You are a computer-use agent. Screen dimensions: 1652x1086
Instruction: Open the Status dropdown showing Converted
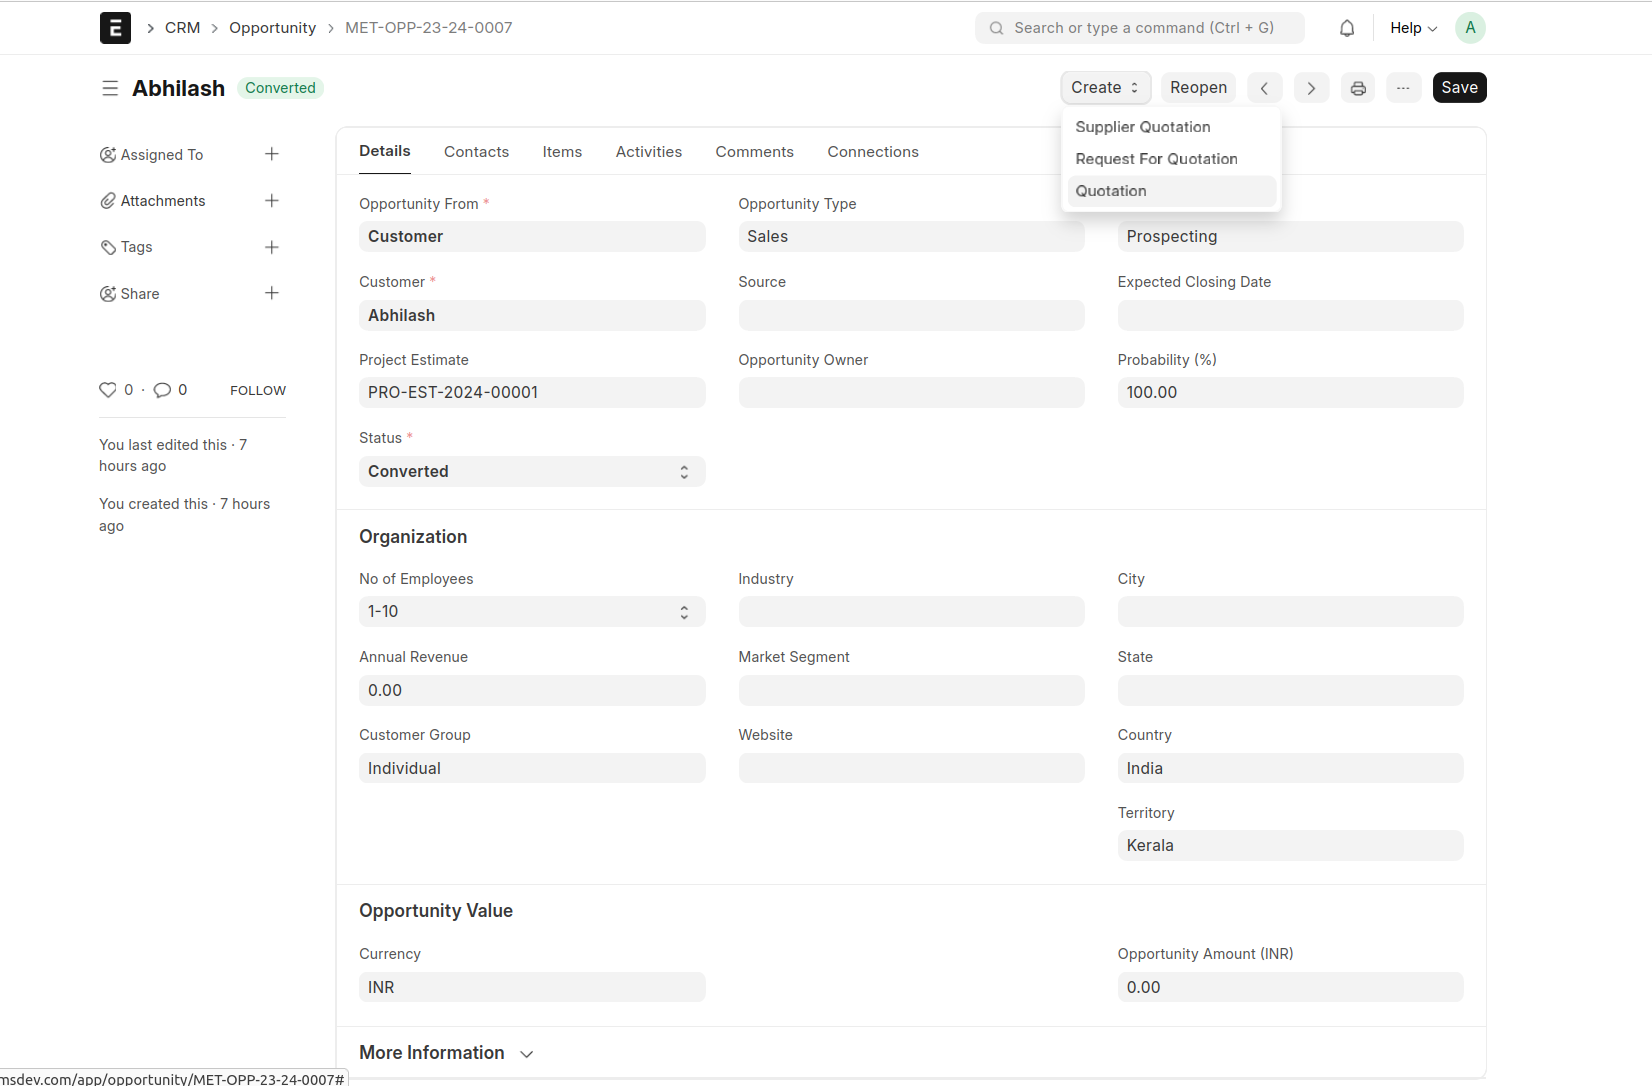point(531,472)
